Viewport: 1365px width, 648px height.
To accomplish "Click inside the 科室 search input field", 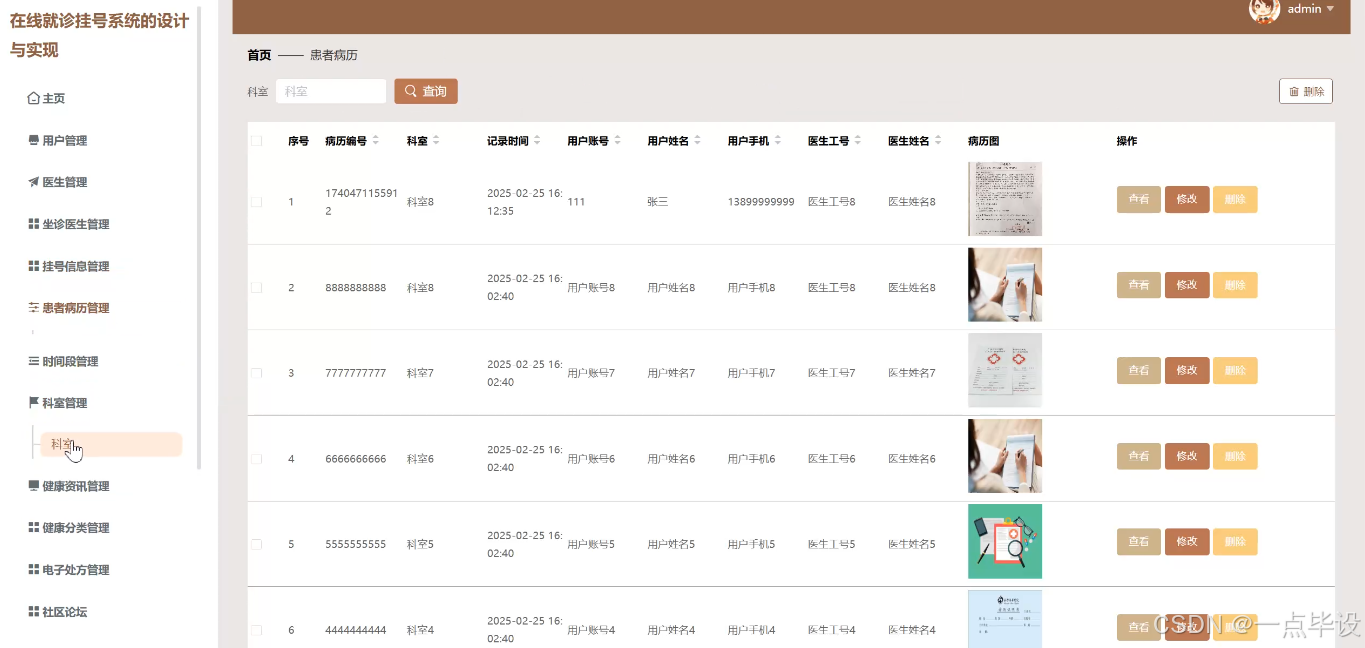I will click(x=330, y=90).
